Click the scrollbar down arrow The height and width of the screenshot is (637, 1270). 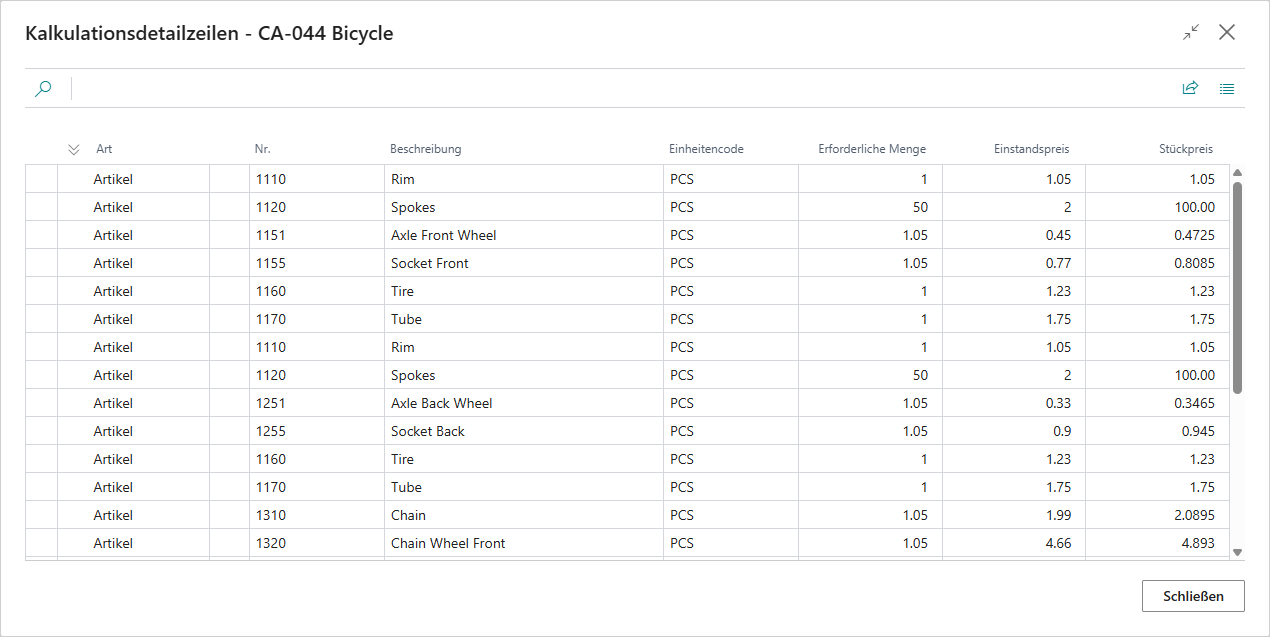[x=1237, y=552]
